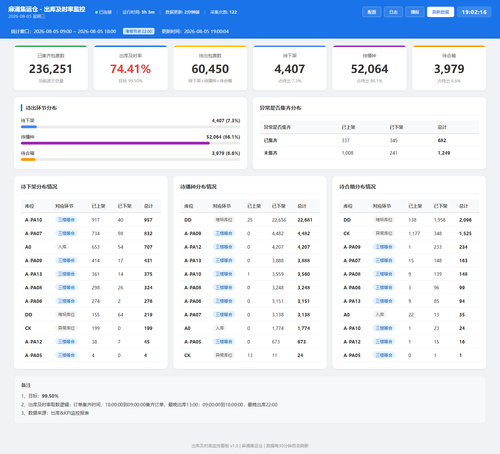
Task: Click the 待出环节分布 section title
Action: [41, 108]
